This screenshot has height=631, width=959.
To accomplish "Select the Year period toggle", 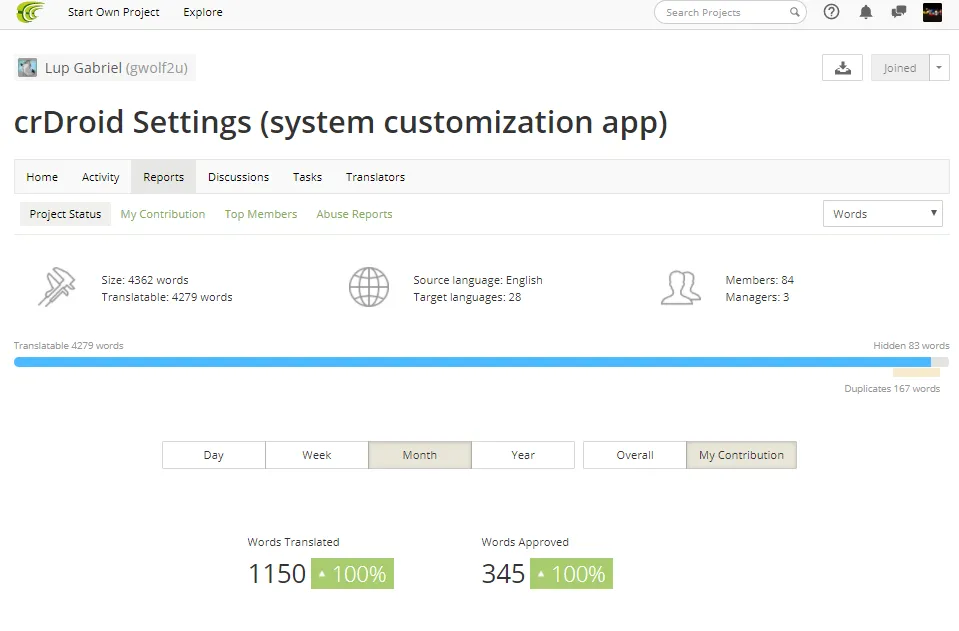I will pyautogui.click(x=523, y=455).
